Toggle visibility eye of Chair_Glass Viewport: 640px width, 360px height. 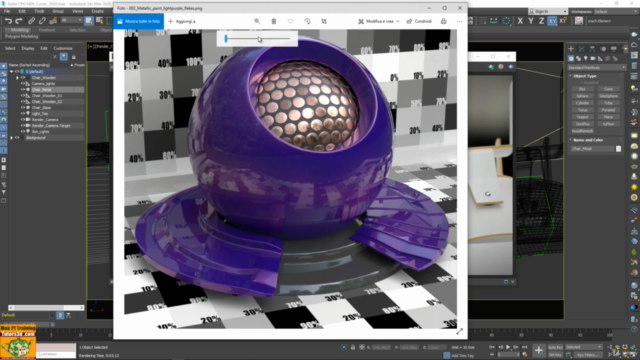click(x=23, y=107)
